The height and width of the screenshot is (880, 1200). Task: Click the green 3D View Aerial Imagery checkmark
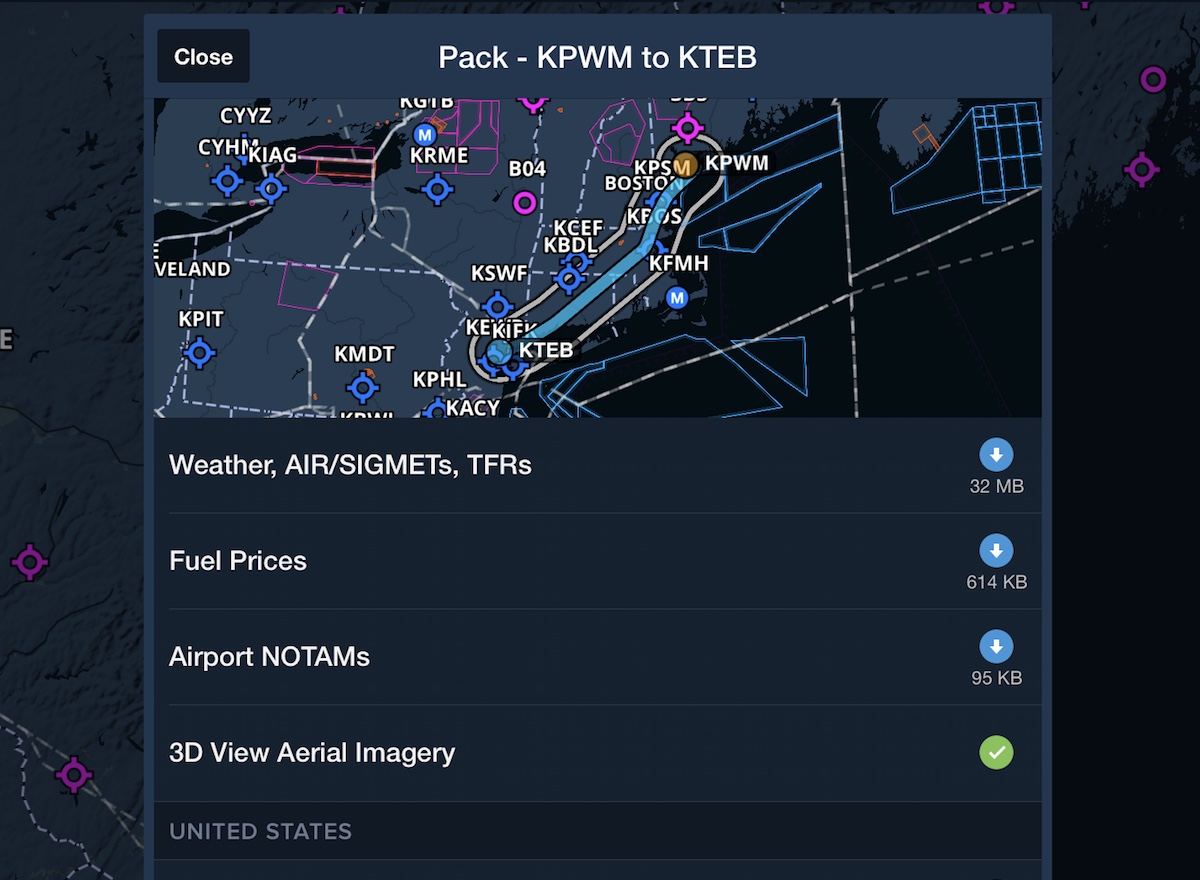[x=996, y=753]
